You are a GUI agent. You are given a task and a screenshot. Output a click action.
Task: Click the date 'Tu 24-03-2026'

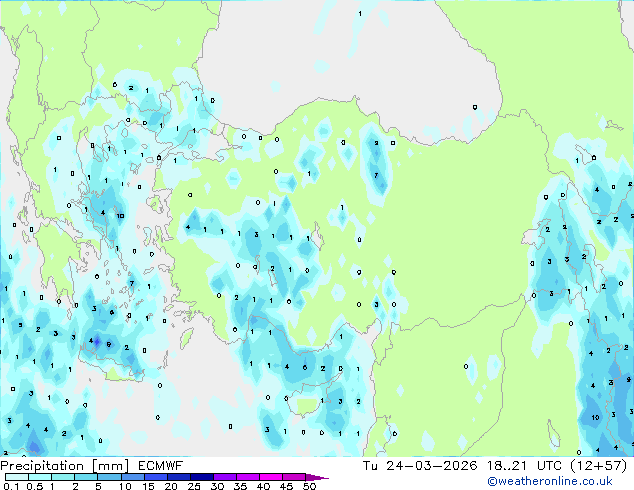point(420,466)
